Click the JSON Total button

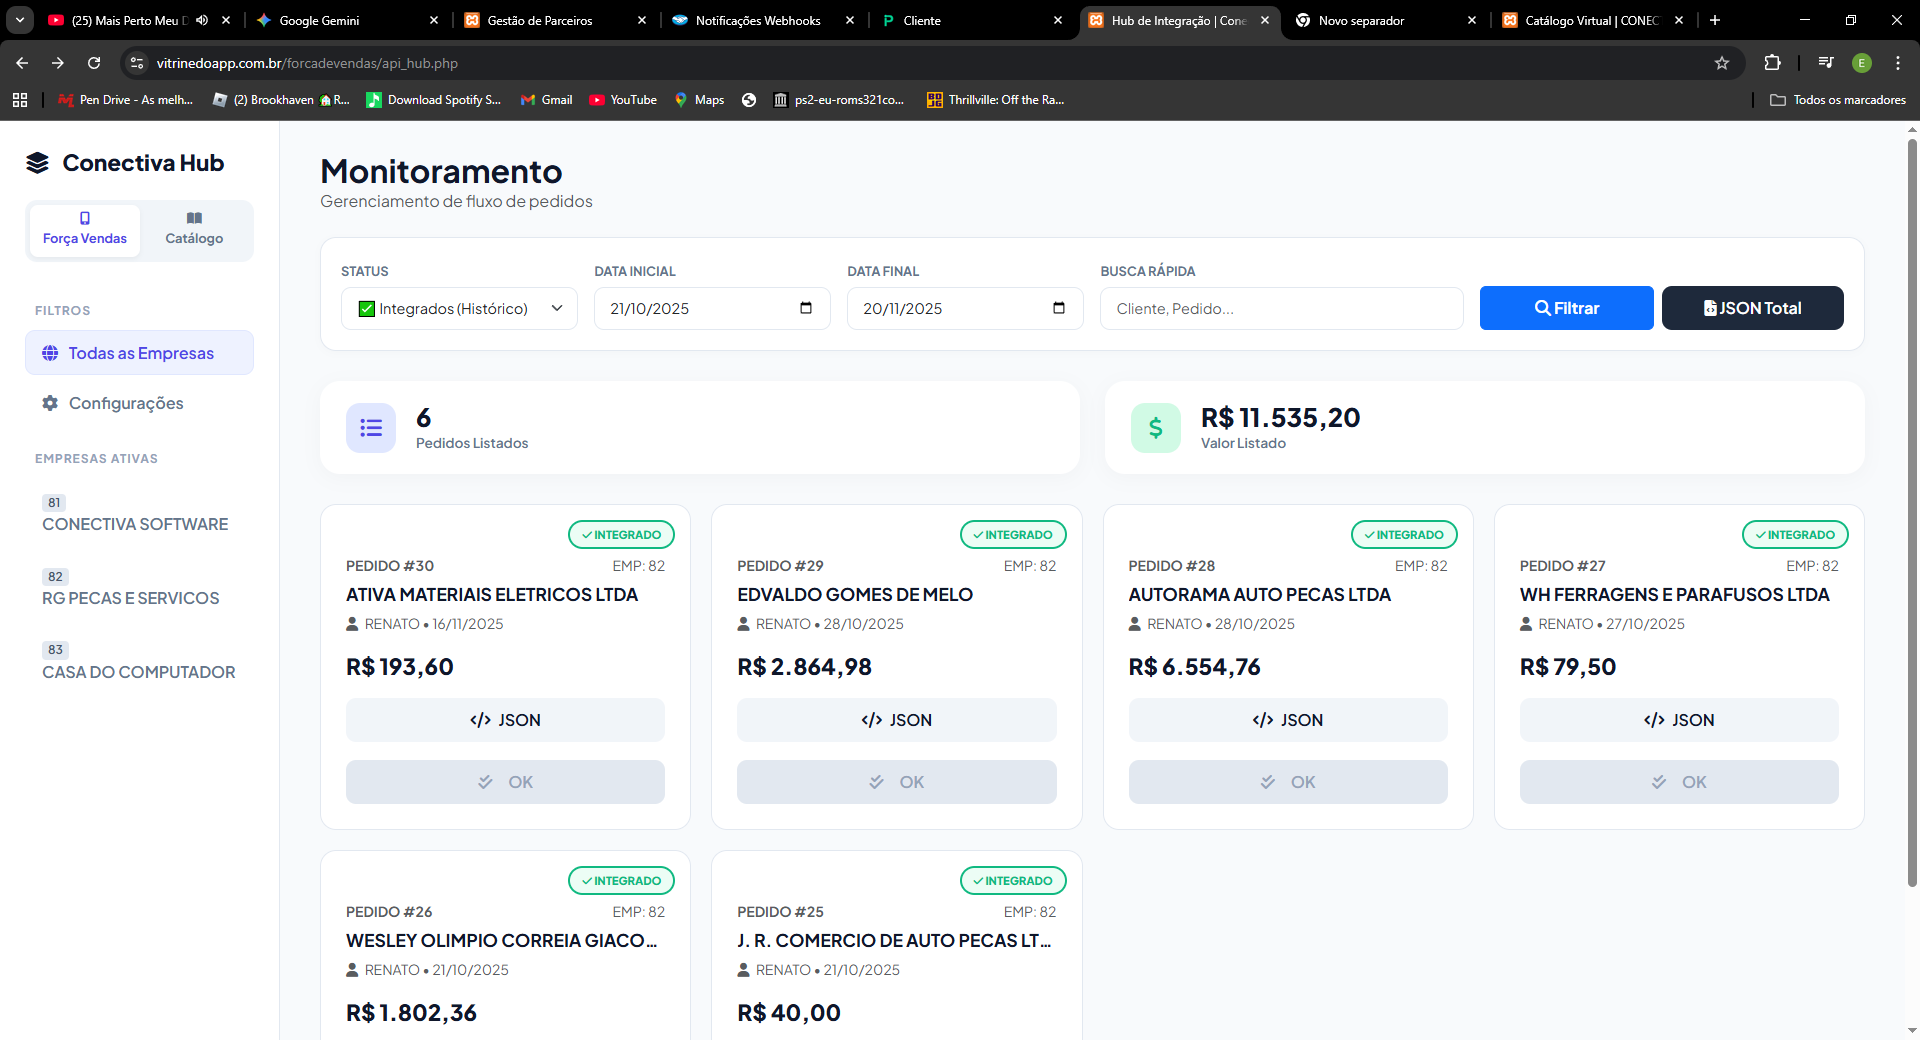point(1752,308)
